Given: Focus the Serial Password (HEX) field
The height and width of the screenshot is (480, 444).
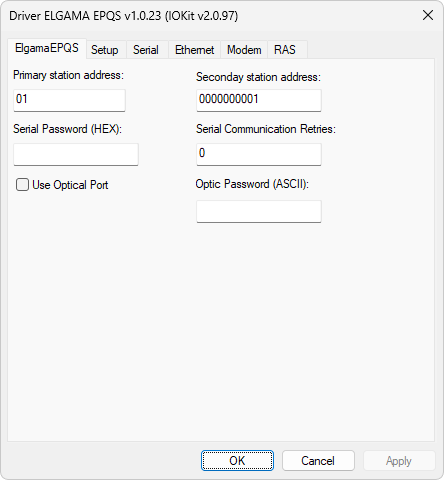Looking at the screenshot, I should [76, 154].
